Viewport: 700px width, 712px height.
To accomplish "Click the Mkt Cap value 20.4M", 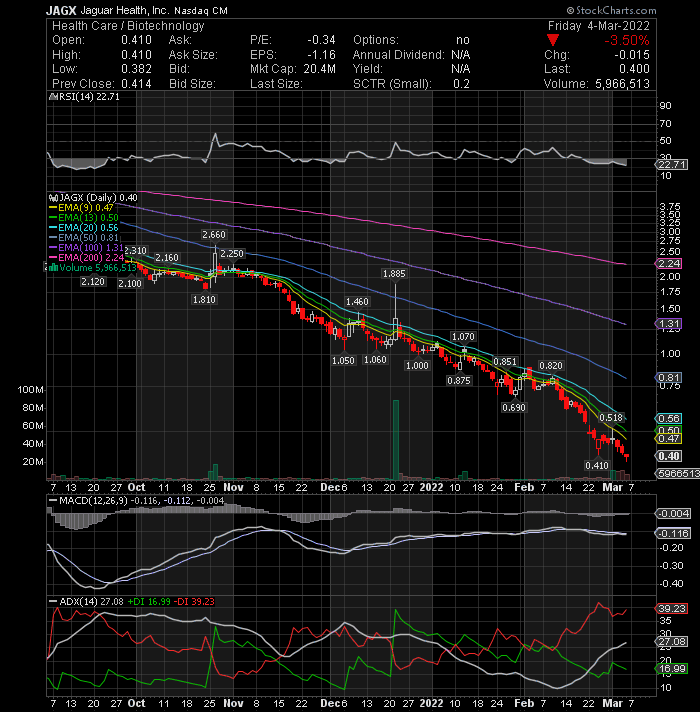I will tap(320, 69).
